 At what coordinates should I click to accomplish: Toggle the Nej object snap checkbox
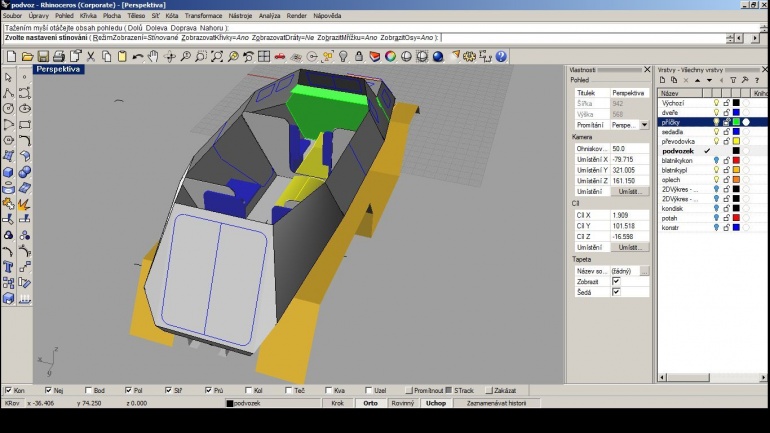click(48, 390)
